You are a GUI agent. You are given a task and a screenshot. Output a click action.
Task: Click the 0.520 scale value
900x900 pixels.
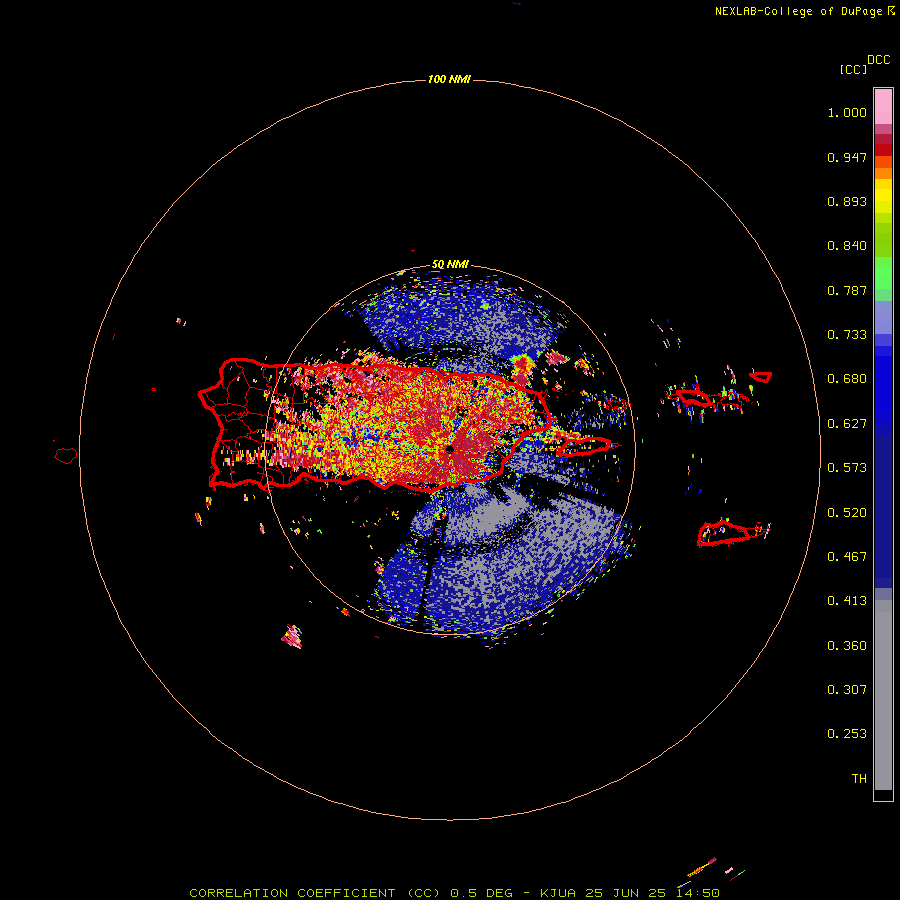[x=847, y=513]
